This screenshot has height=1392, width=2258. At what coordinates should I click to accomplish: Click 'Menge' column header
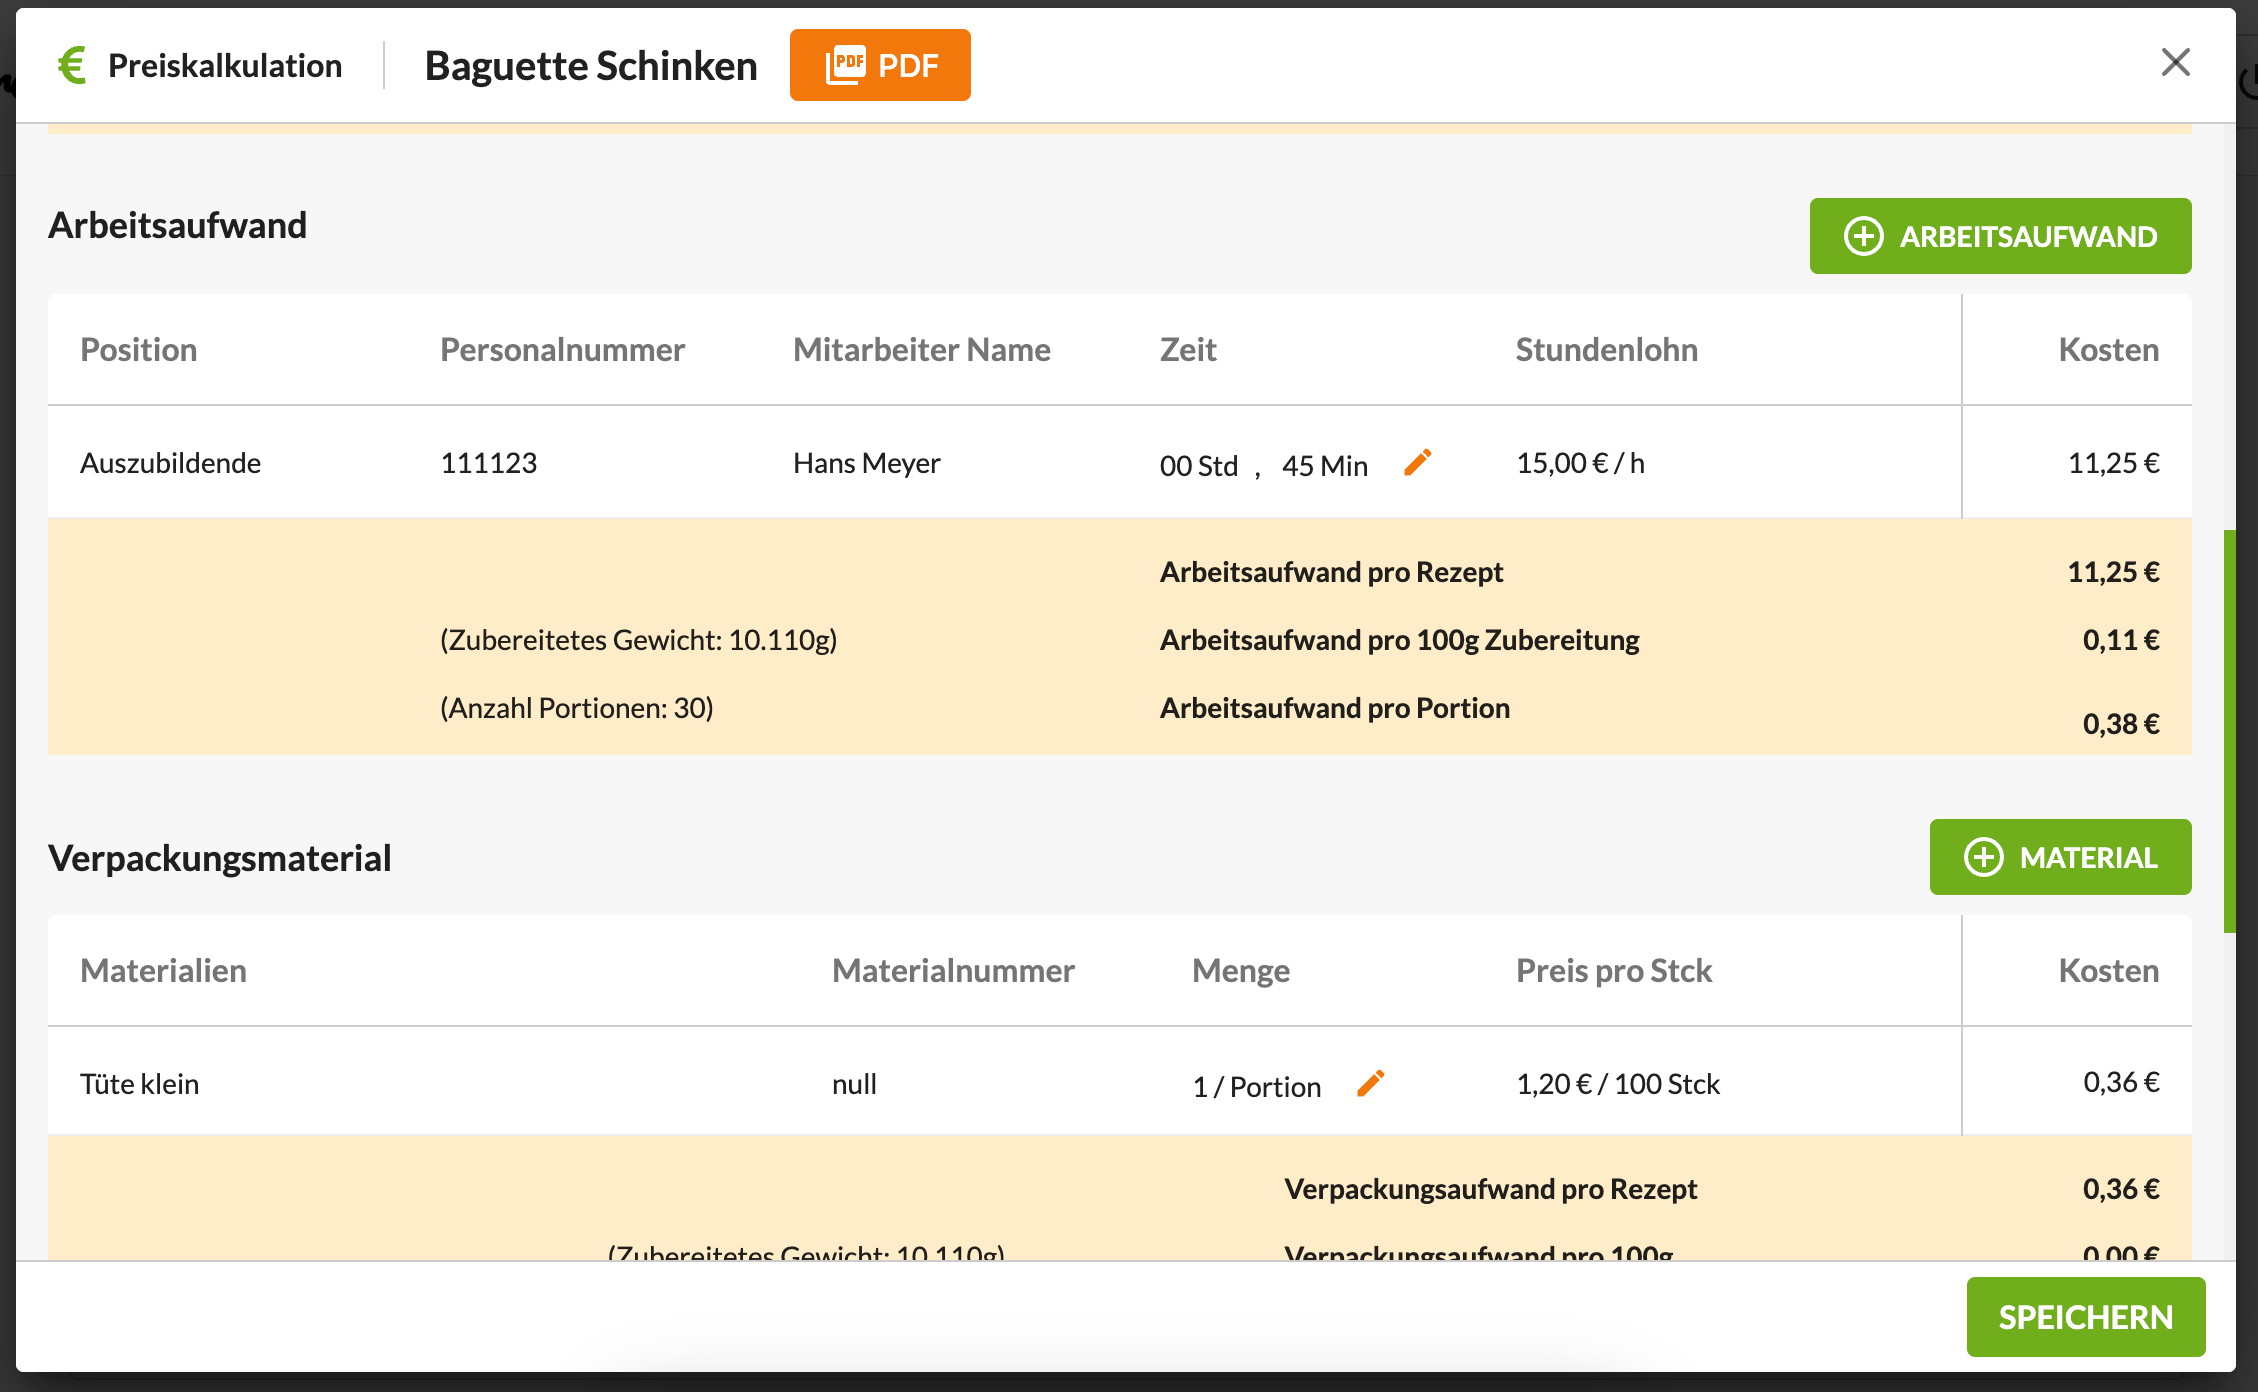[x=1240, y=971]
